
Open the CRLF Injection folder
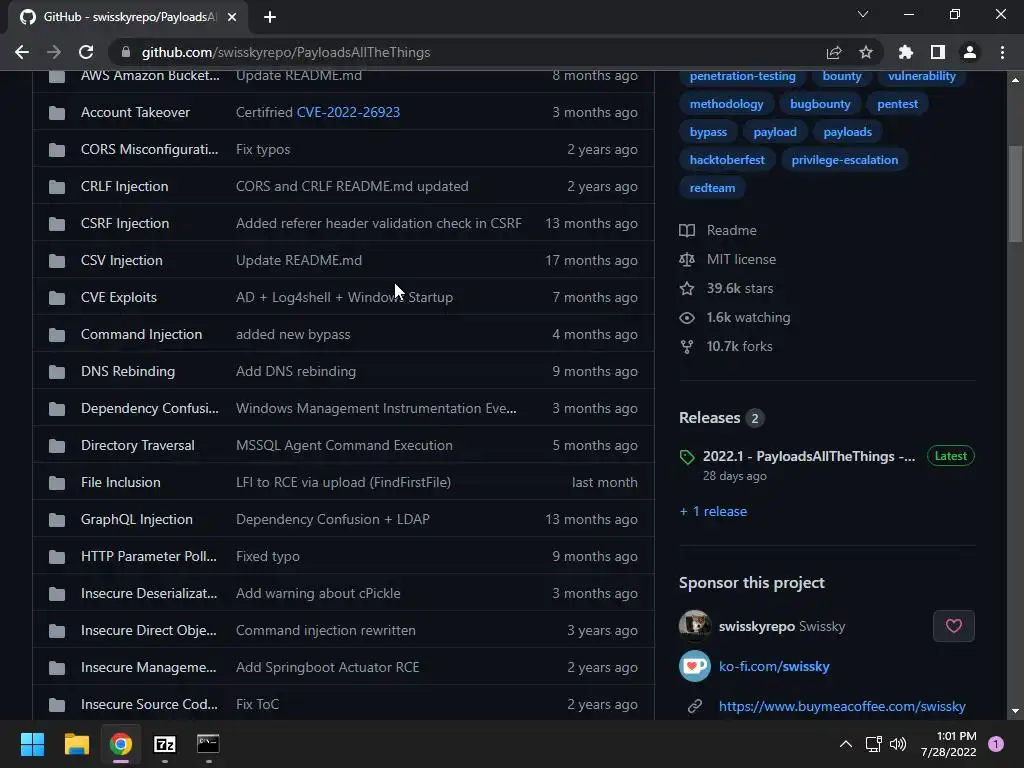point(125,186)
